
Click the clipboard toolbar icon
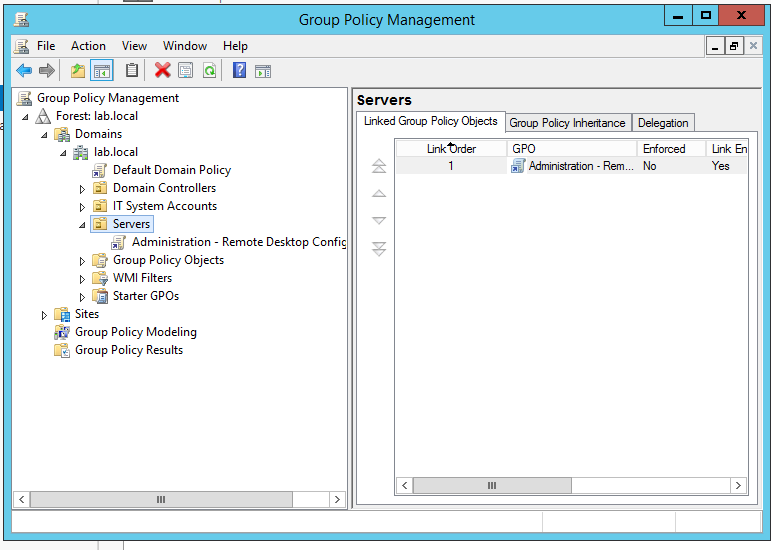pos(131,70)
